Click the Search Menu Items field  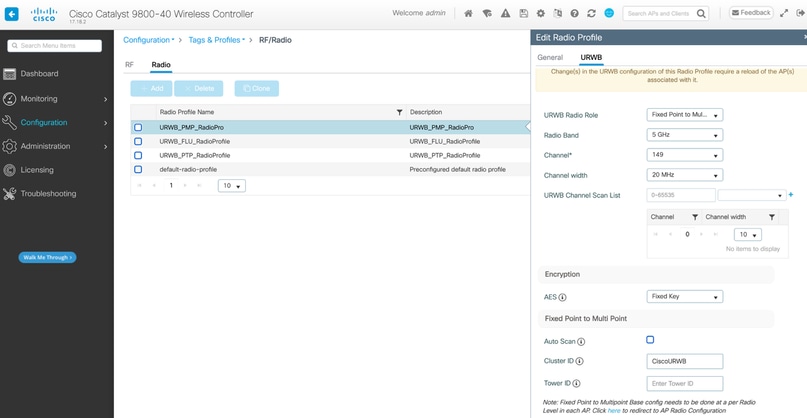55,46
